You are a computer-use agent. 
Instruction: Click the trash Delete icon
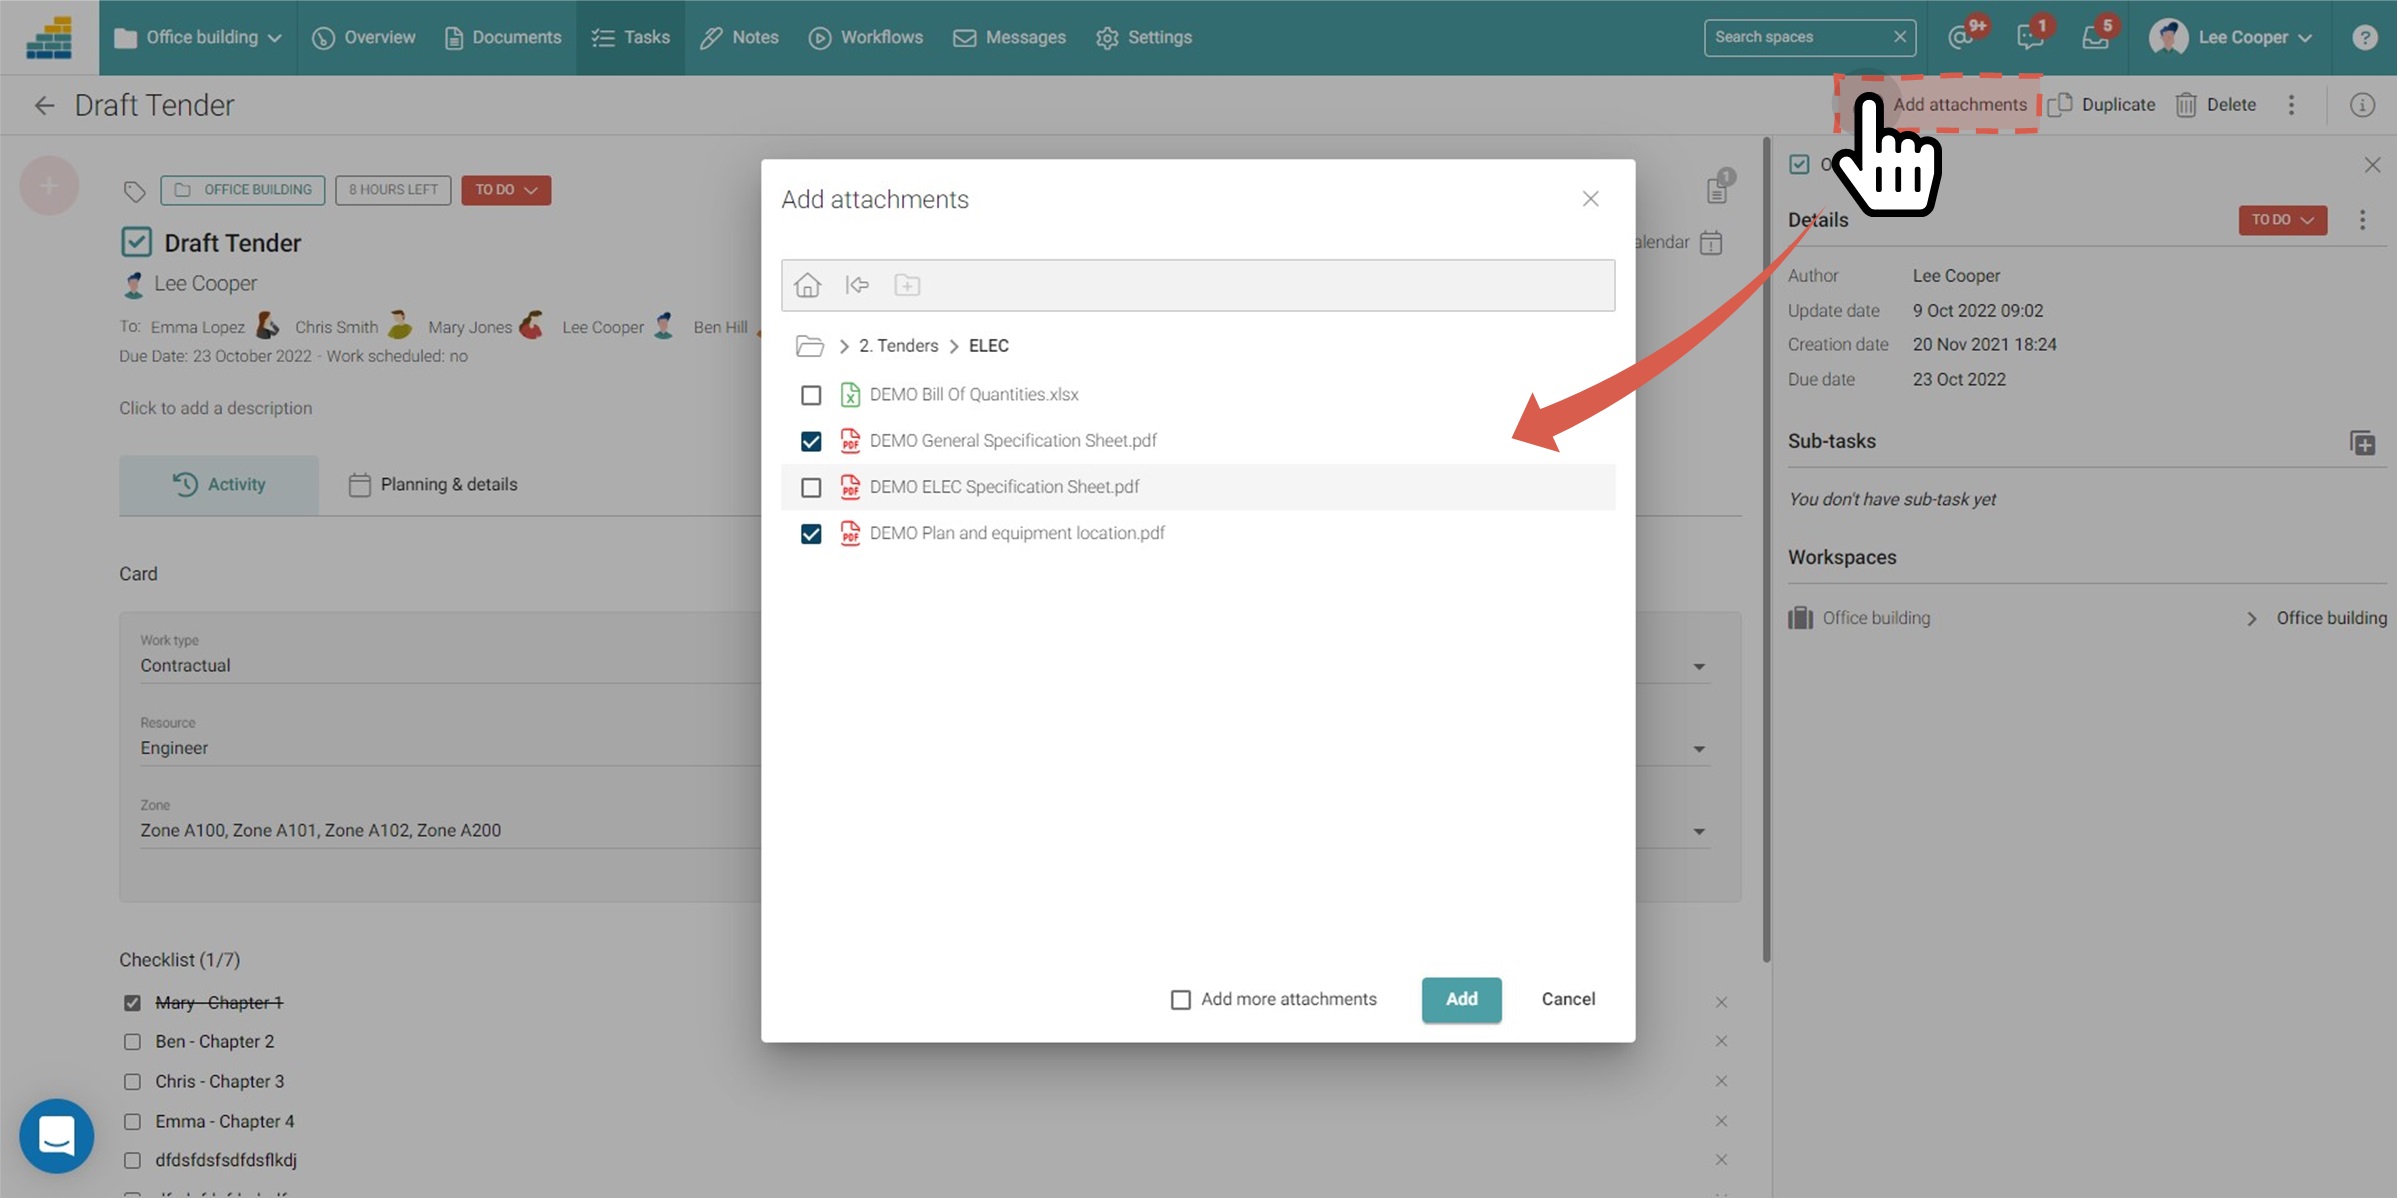pos(2186,105)
